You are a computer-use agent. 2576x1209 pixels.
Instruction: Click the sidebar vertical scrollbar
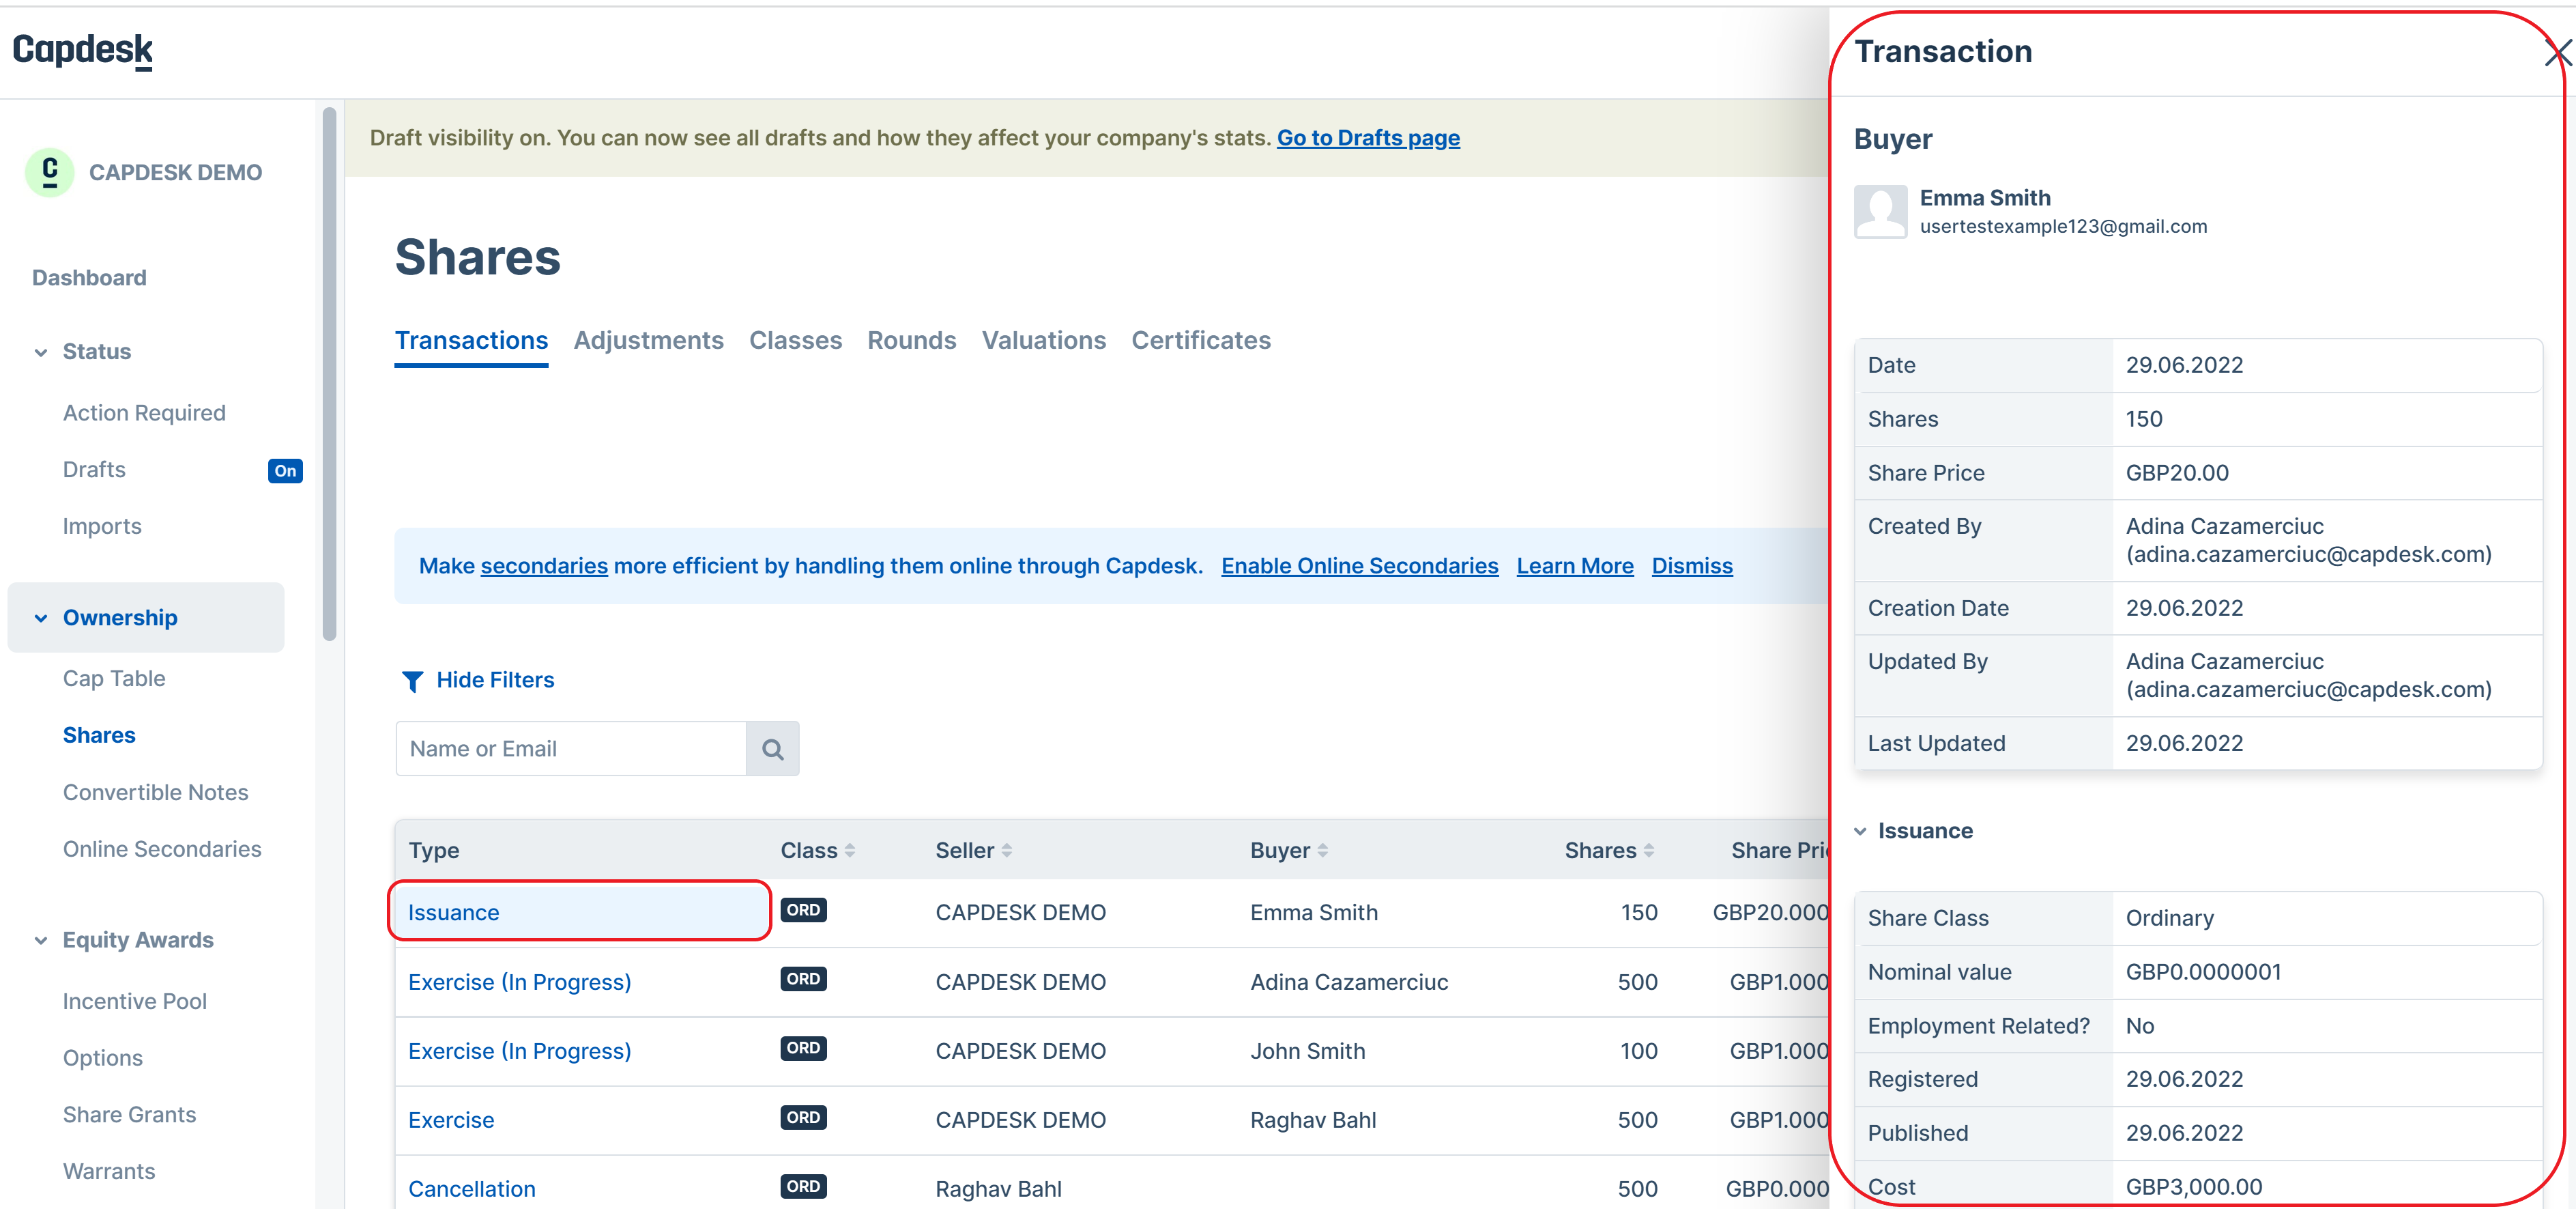tap(330, 375)
